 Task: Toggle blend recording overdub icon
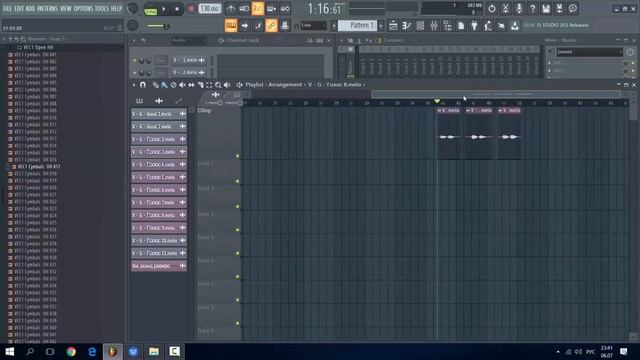pos(271,8)
